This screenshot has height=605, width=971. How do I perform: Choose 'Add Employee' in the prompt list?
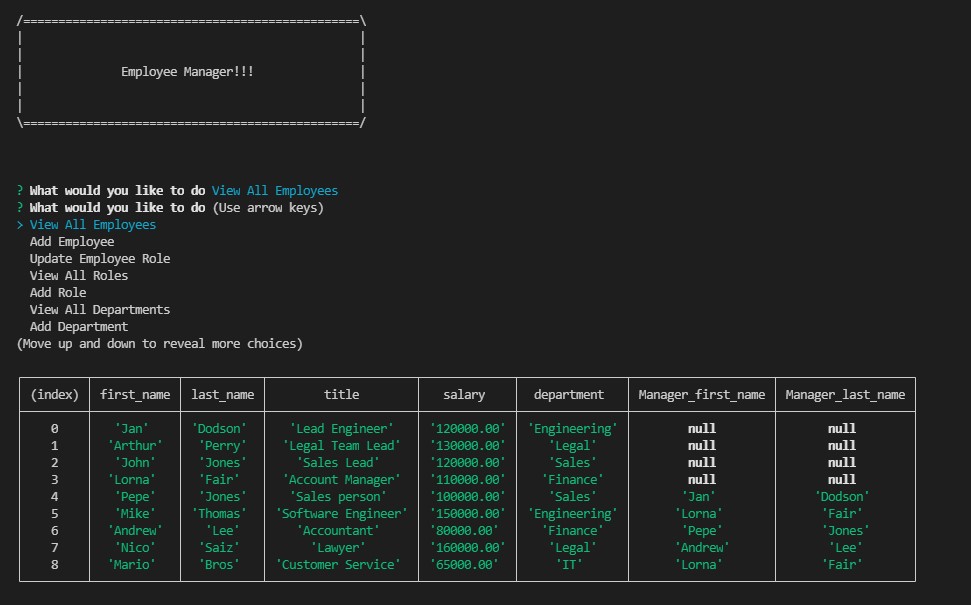[x=72, y=242]
